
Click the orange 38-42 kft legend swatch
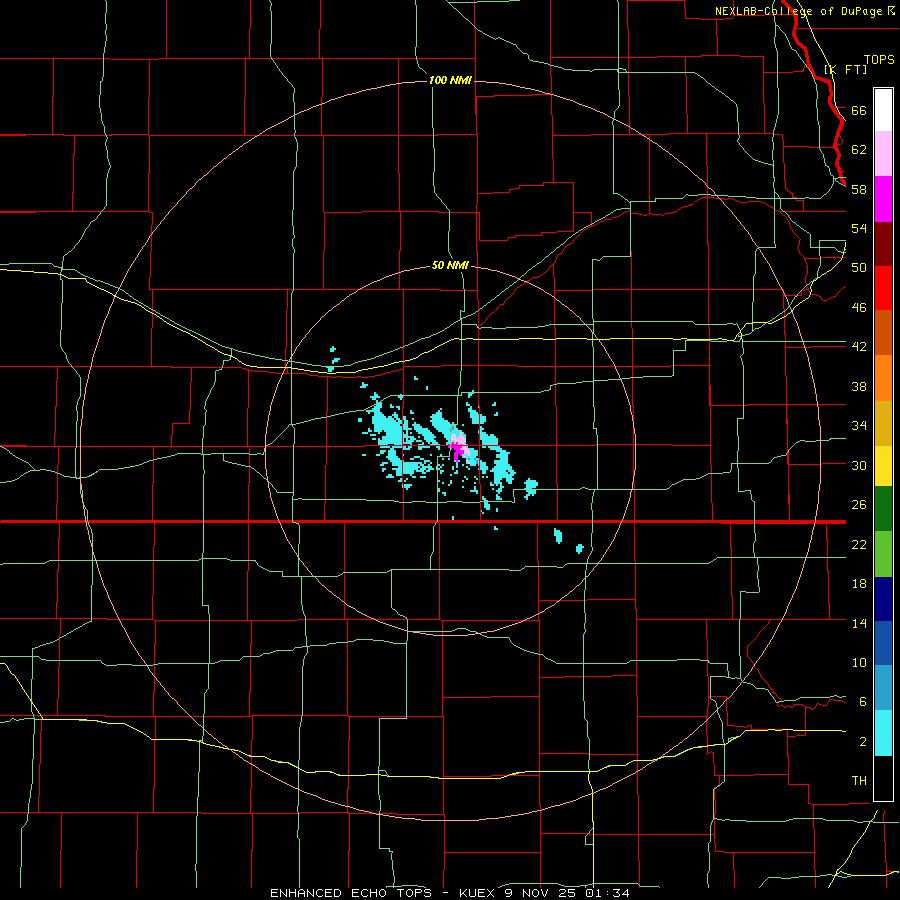point(883,378)
